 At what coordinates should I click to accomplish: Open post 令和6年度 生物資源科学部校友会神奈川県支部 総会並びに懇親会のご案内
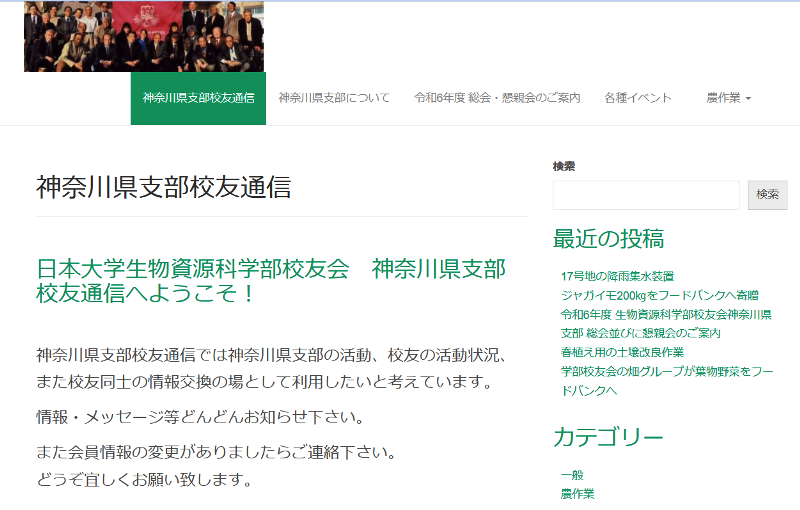[x=666, y=324]
